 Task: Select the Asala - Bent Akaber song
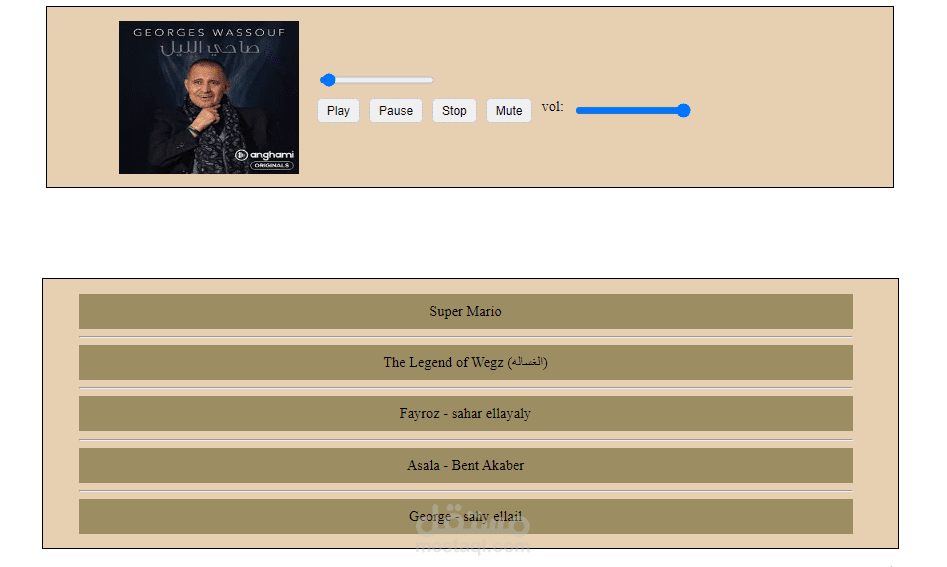tap(466, 466)
